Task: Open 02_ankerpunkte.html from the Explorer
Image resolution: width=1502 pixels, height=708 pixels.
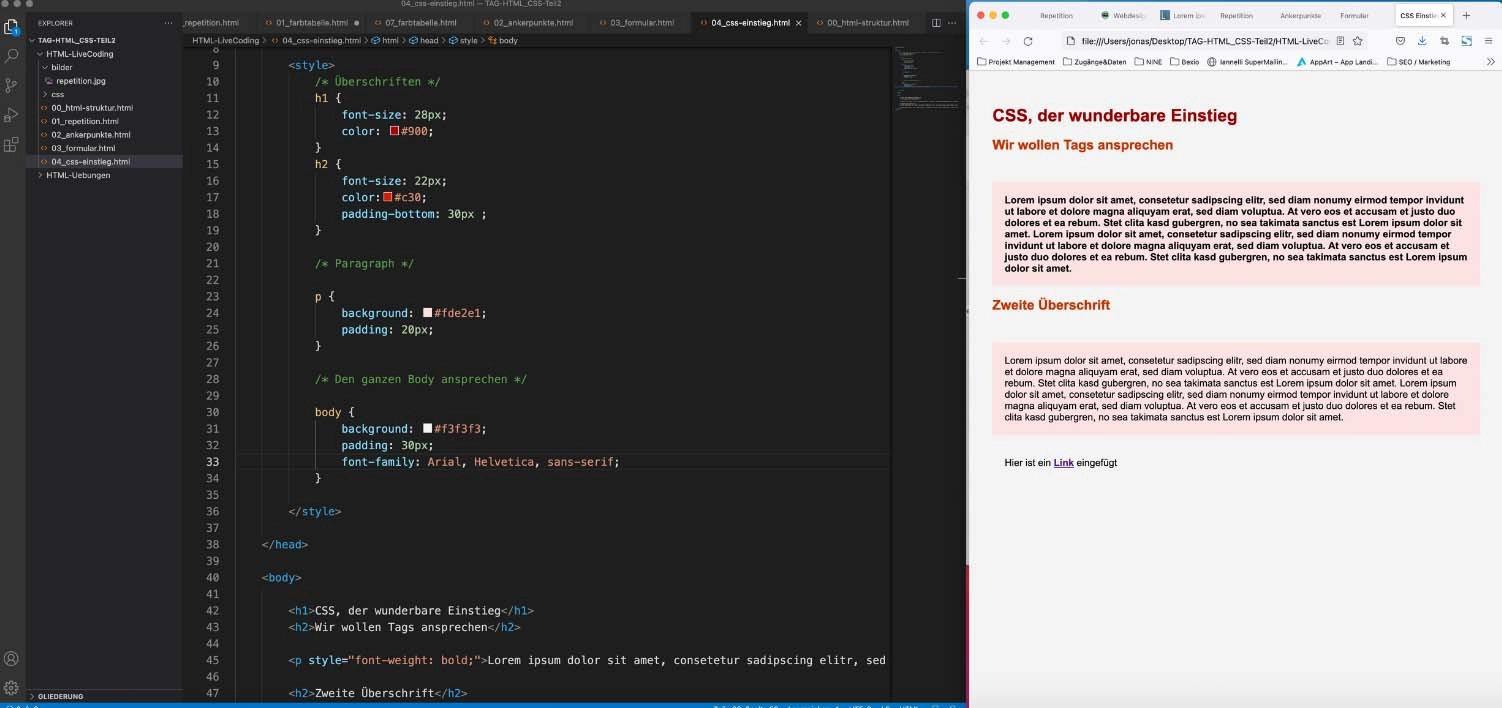Action: (x=90, y=134)
